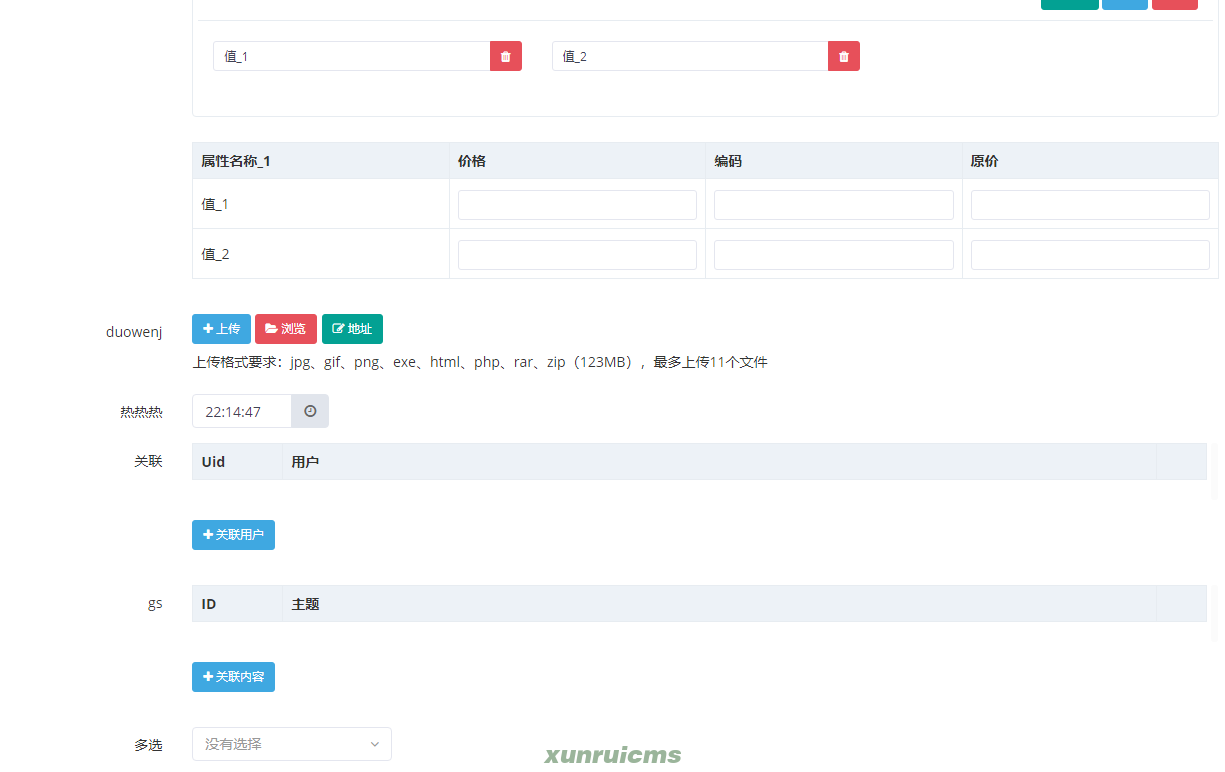Click the 上传 upload button

(x=221, y=329)
